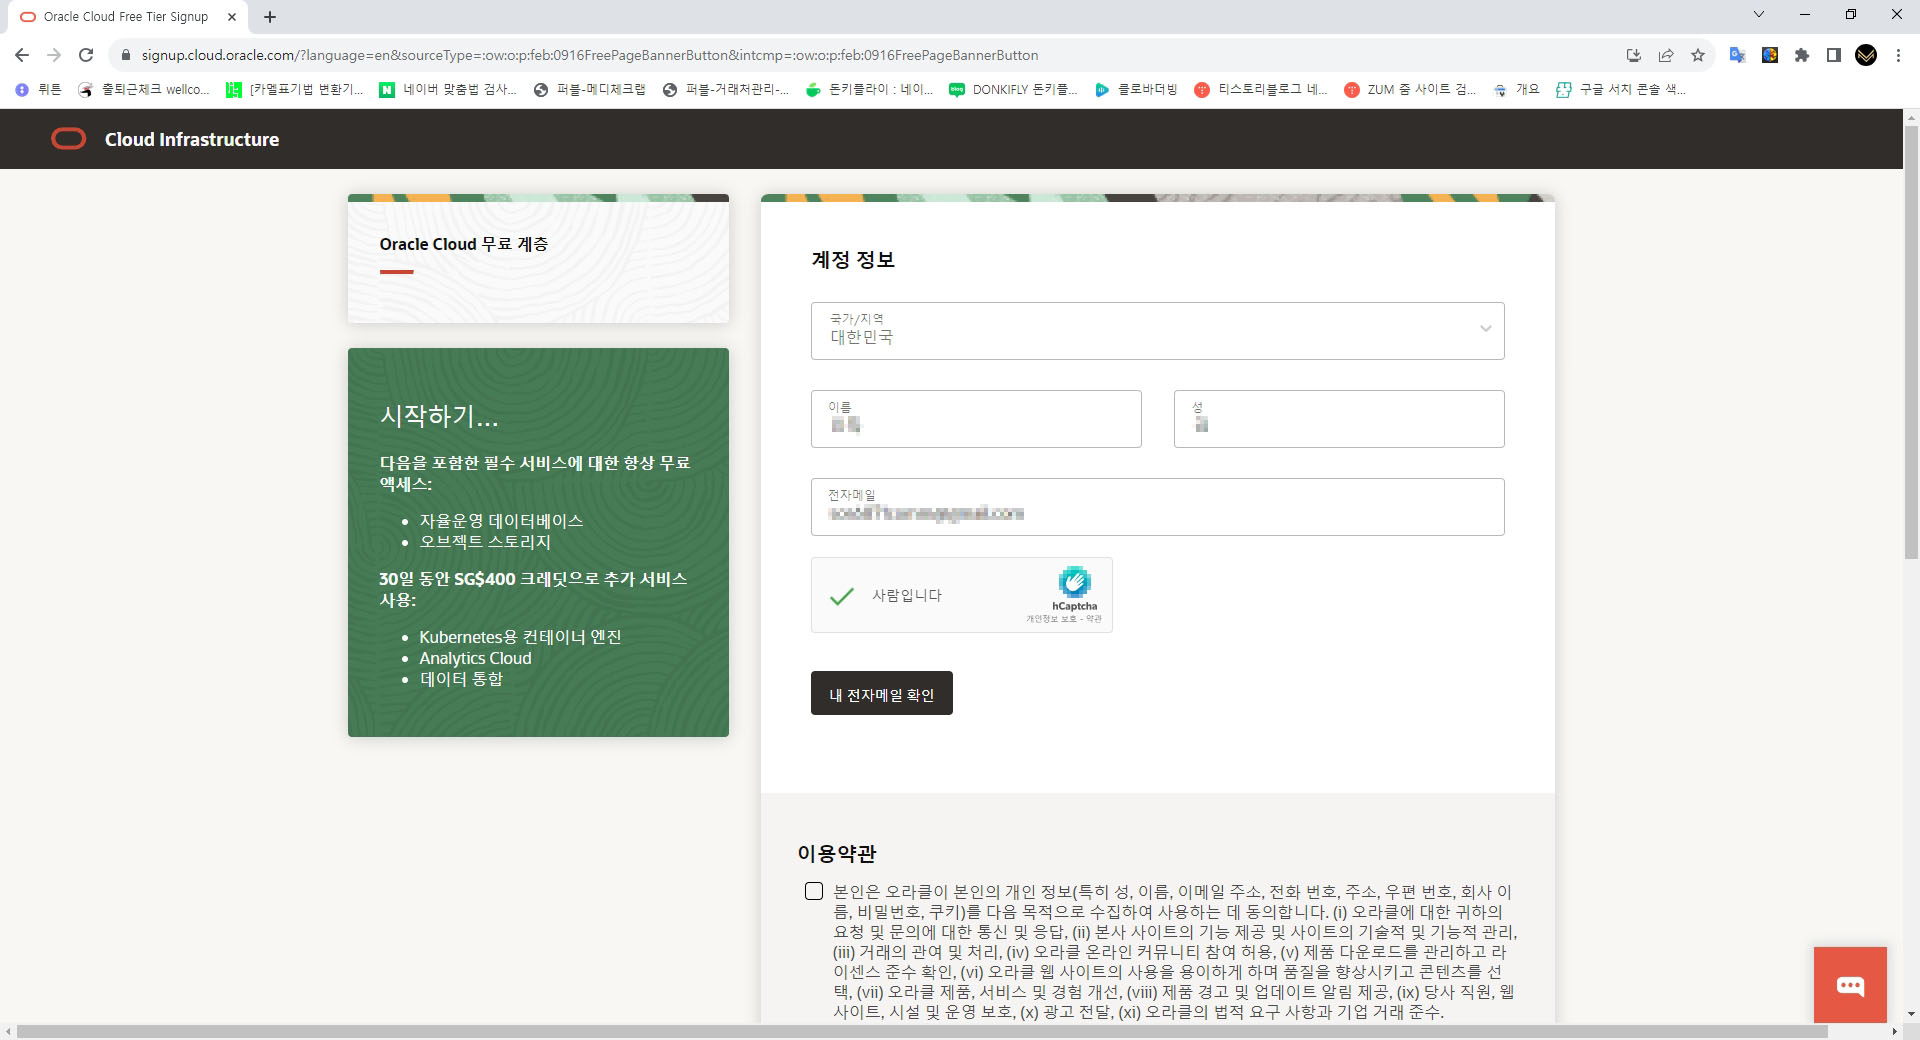
Task: Open the DONKIFLY 돈키플 bookmark
Action: click(x=1014, y=89)
